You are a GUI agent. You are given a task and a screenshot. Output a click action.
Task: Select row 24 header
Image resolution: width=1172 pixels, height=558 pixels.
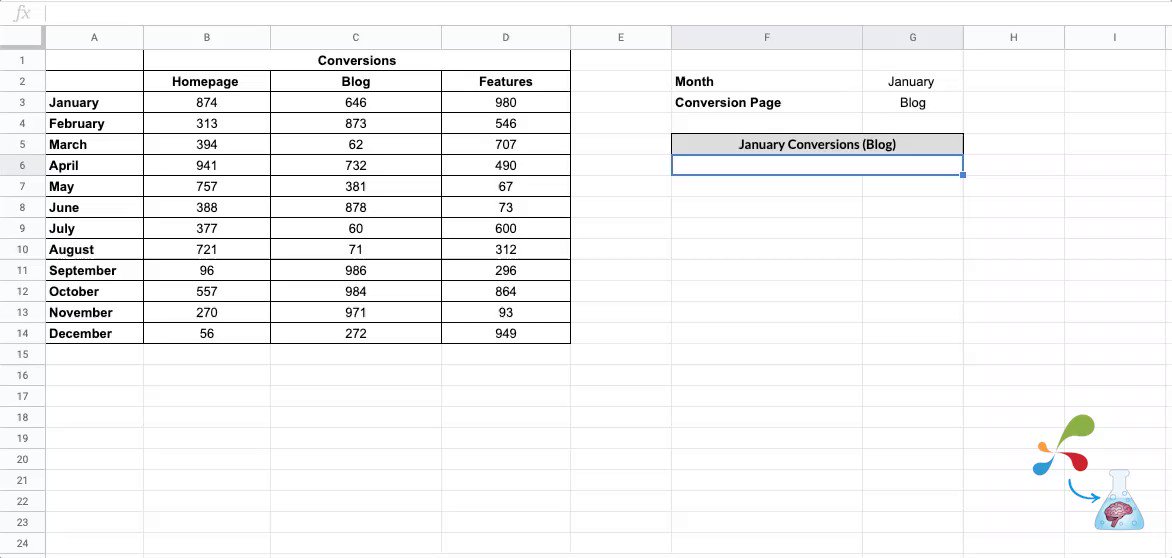[22, 543]
